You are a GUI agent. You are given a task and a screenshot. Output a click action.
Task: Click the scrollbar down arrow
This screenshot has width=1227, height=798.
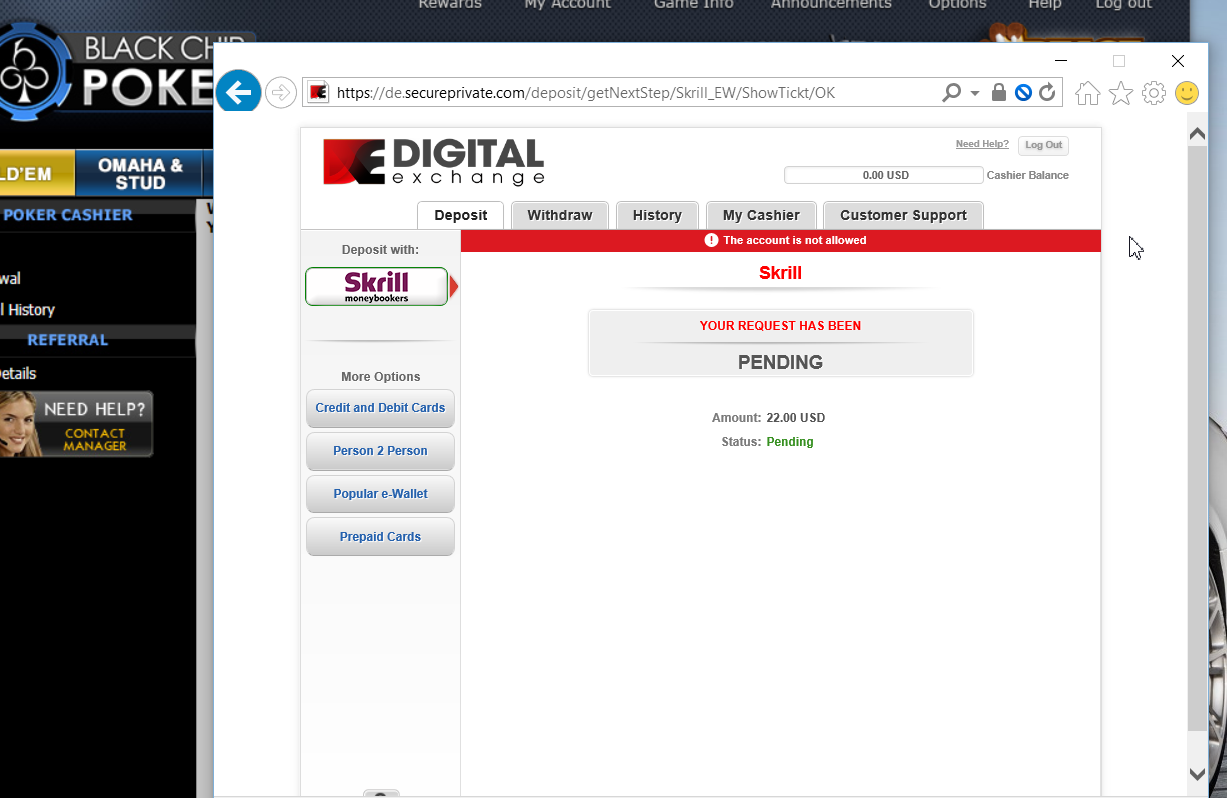(x=1197, y=773)
